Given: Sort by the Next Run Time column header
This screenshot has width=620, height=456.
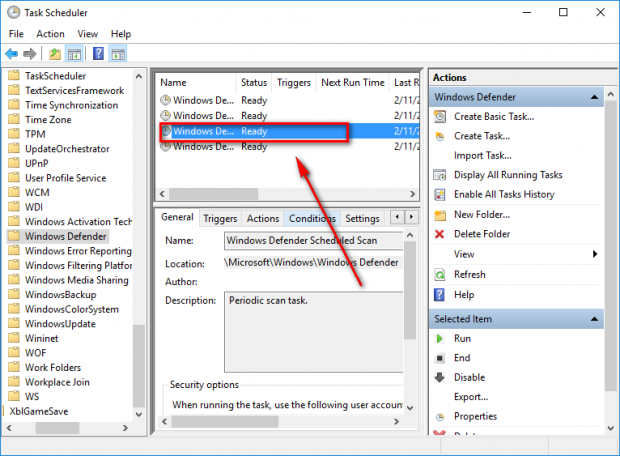Looking at the screenshot, I should click(x=353, y=82).
